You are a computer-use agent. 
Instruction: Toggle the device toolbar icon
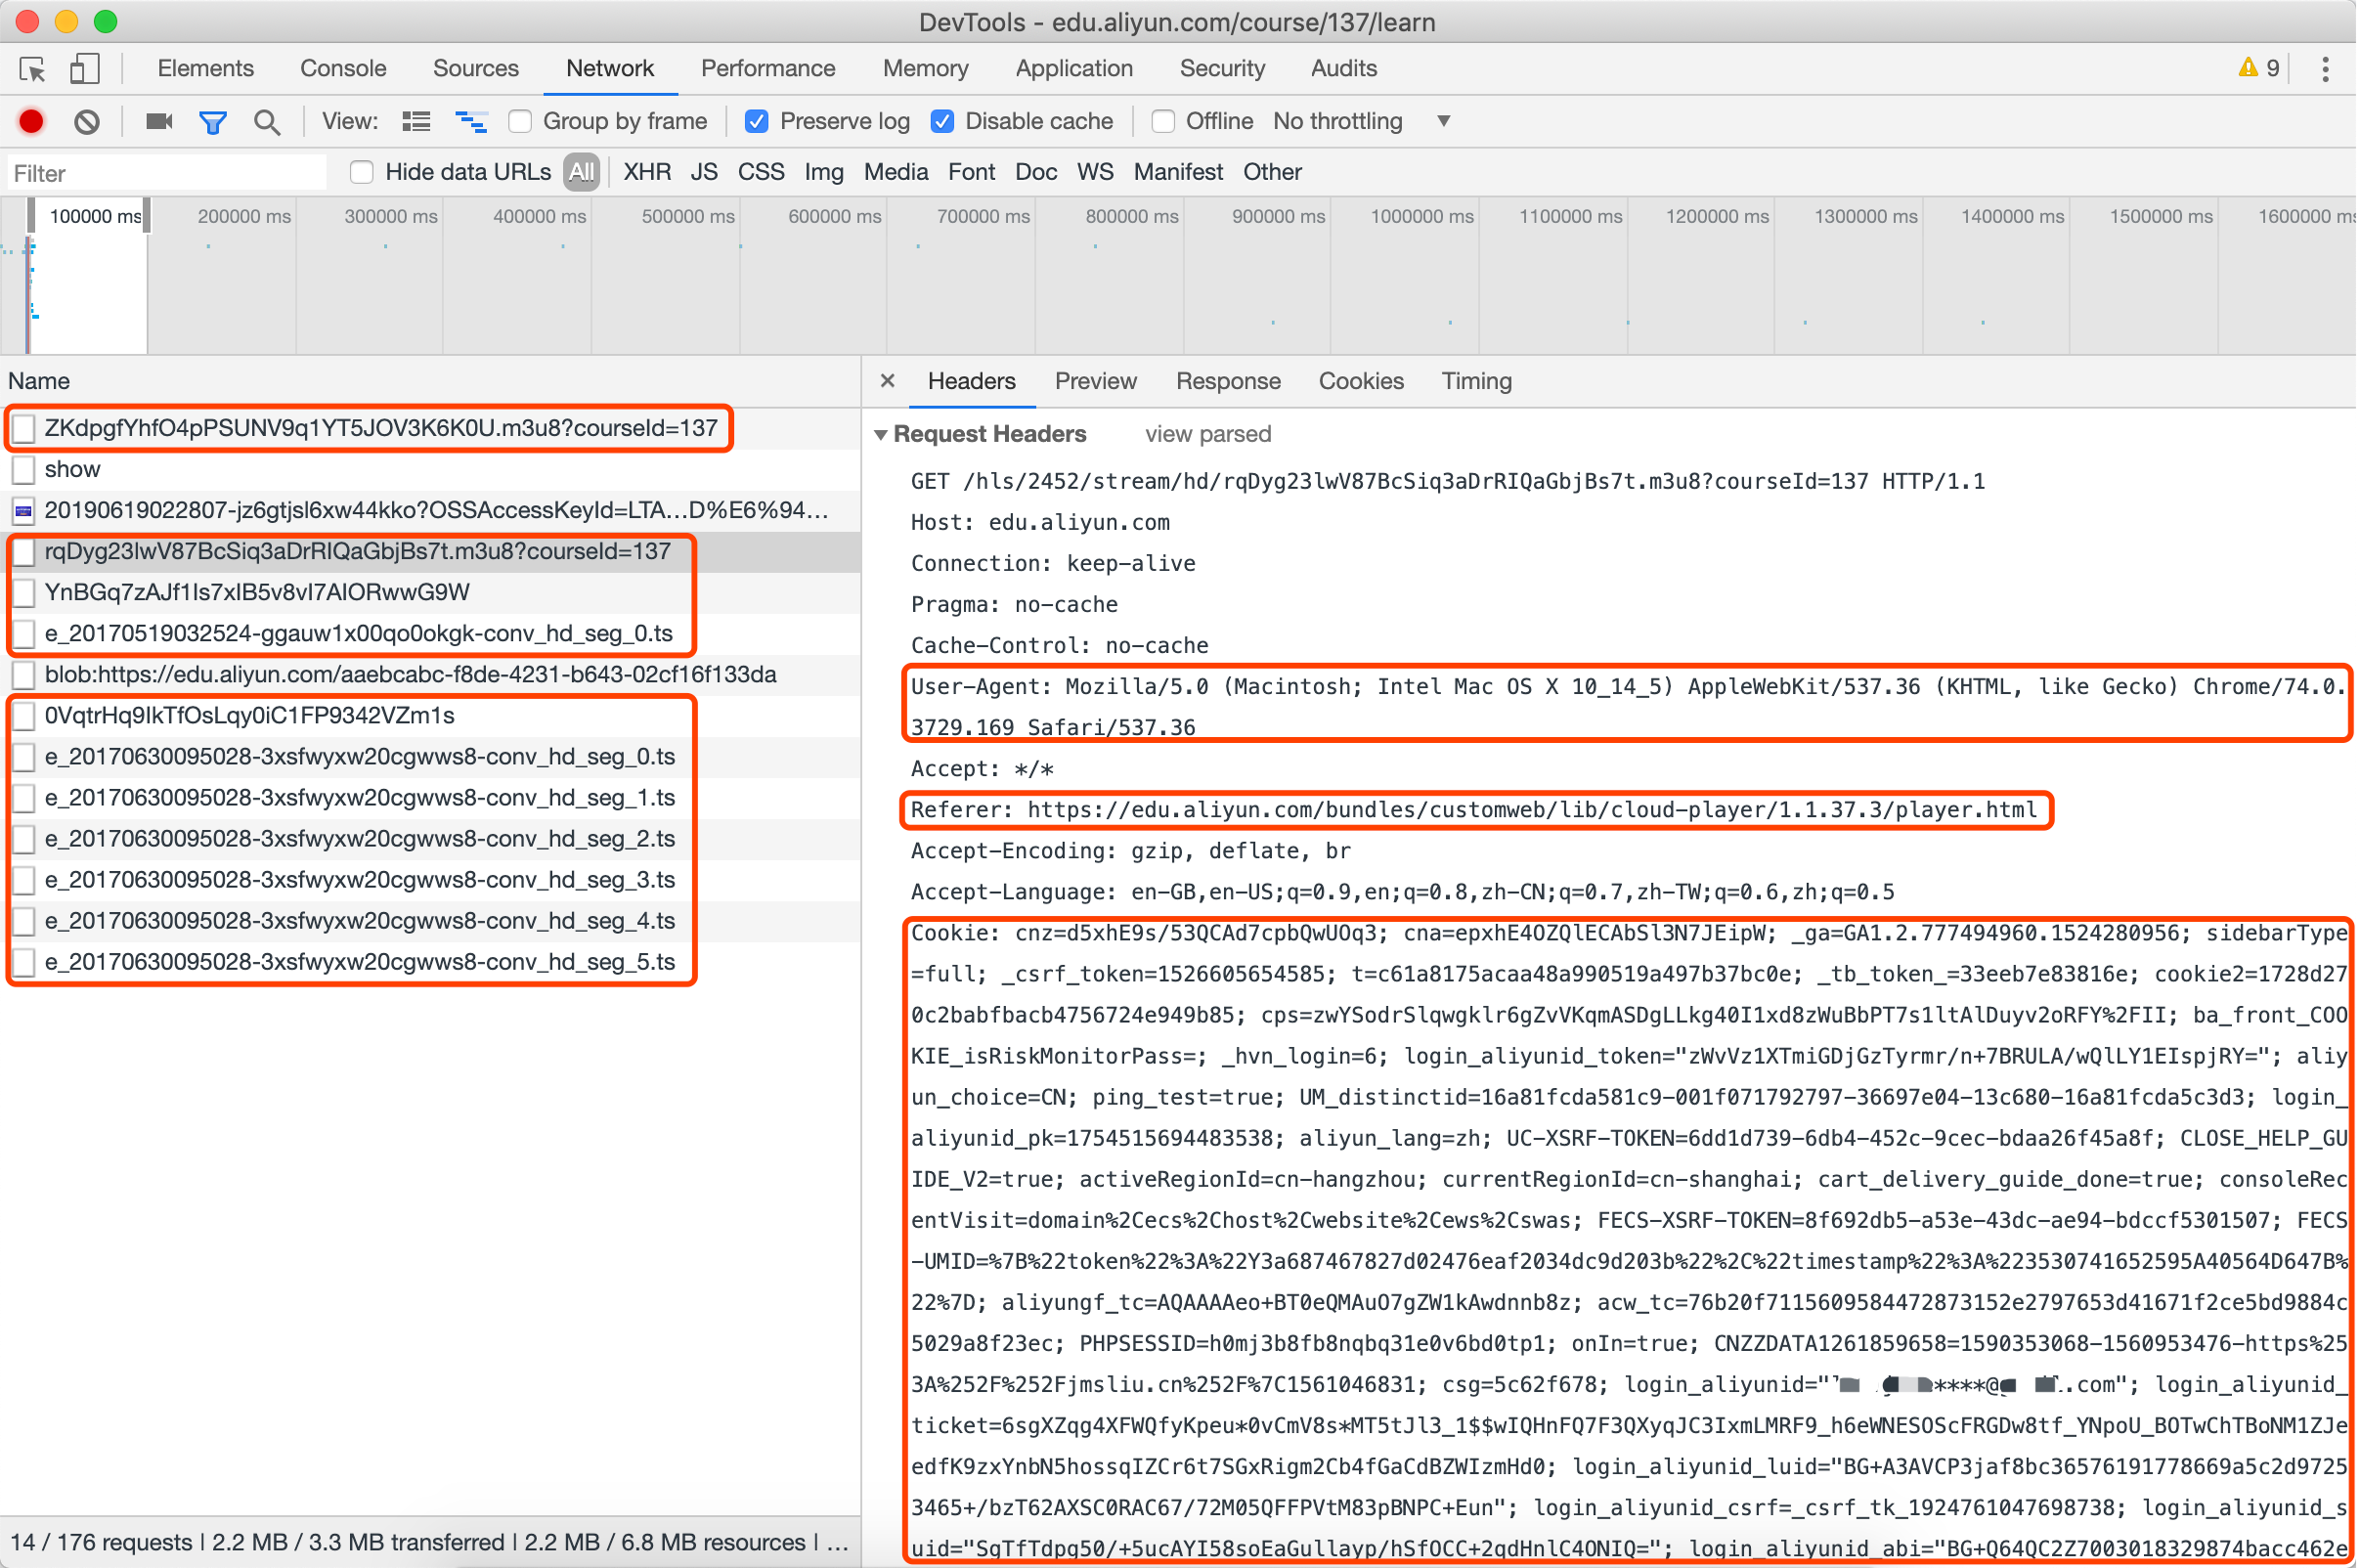[x=84, y=69]
